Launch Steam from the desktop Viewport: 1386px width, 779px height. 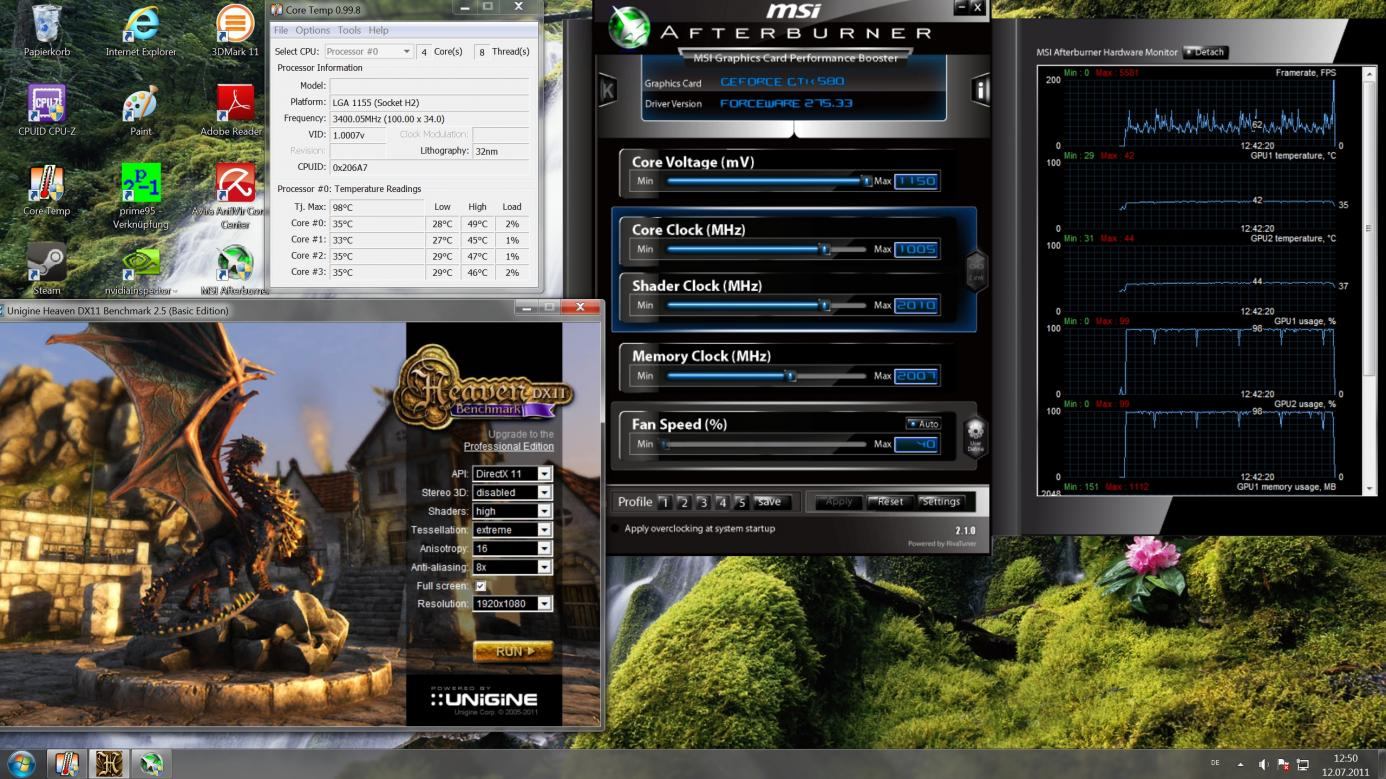tap(47, 270)
